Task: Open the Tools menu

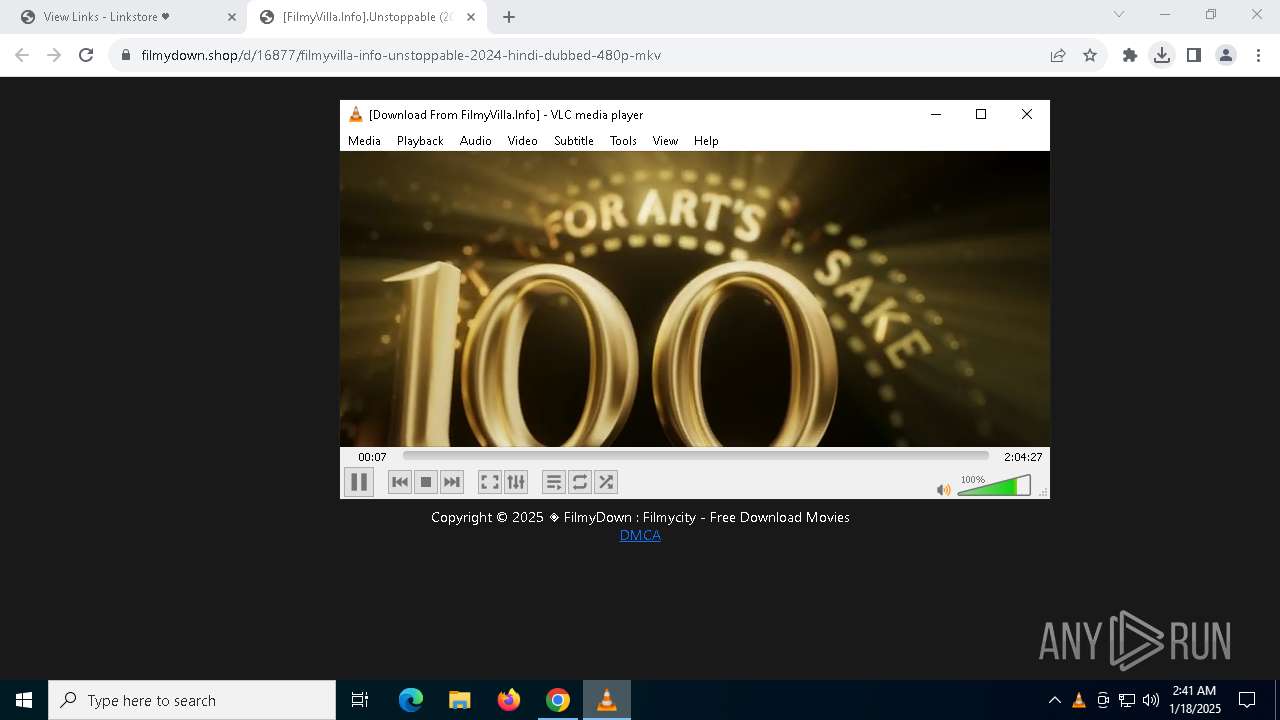Action: 623,141
